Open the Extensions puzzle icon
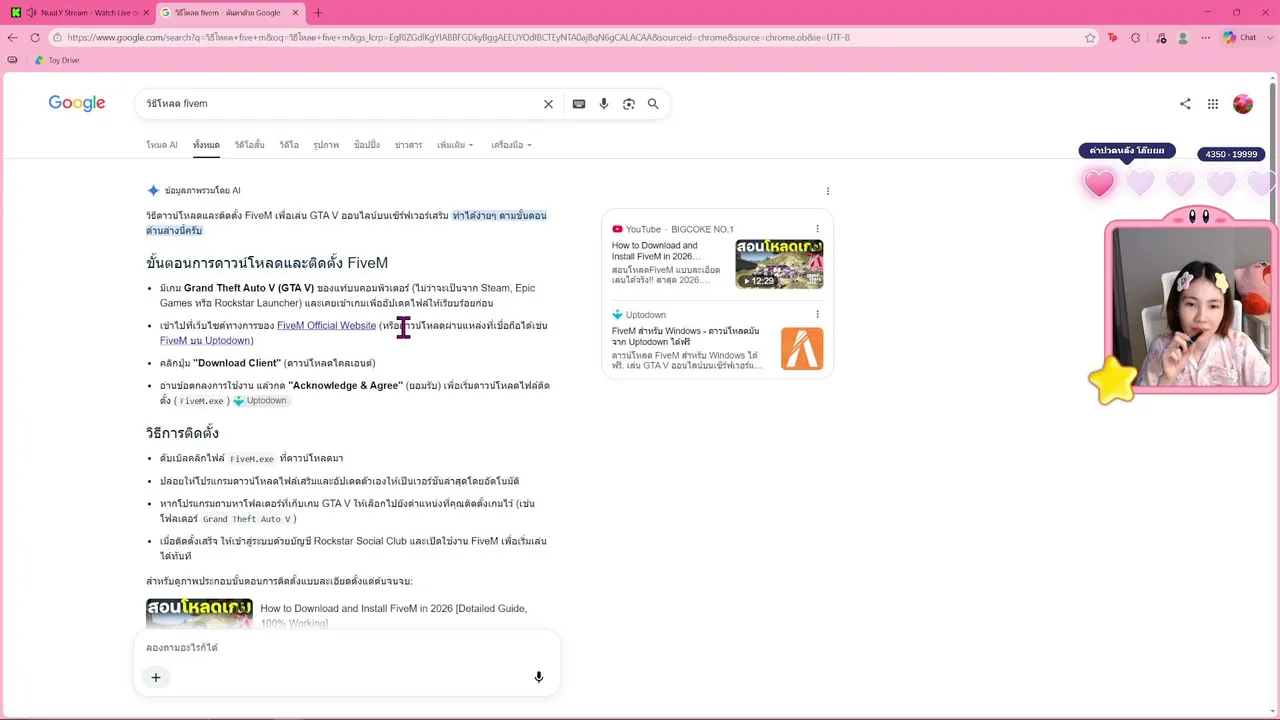The height and width of the screenshot is (720, 1280). click(x=1136, y=38)
